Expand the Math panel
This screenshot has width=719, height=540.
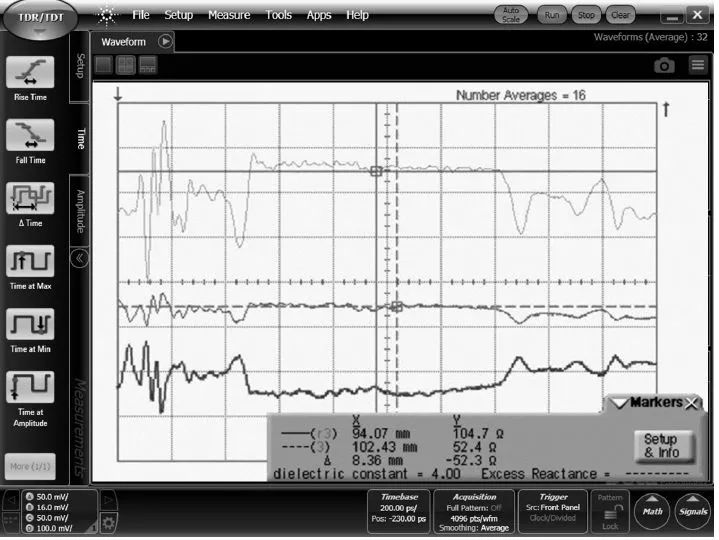click(x=653, y=511)
